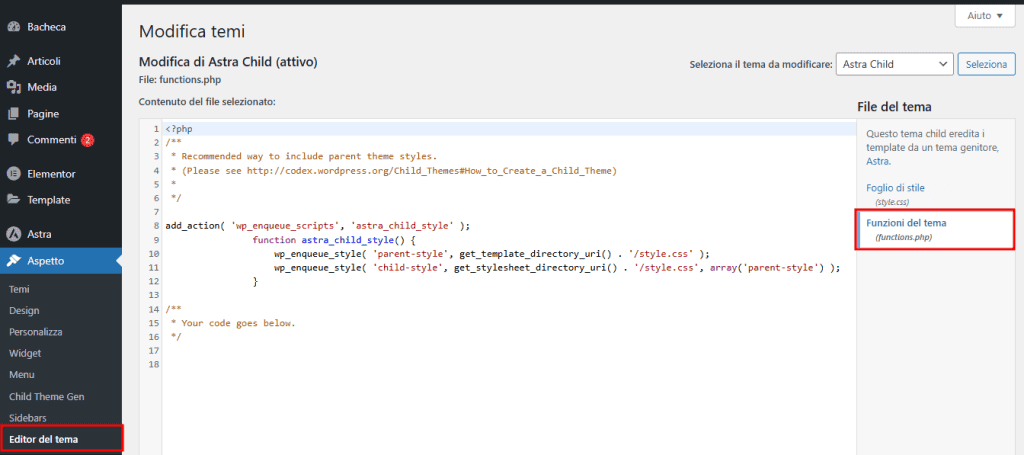Open the Menu submenu entry
This screenshot has width=1024, height=455.
(x=22, y=375)
